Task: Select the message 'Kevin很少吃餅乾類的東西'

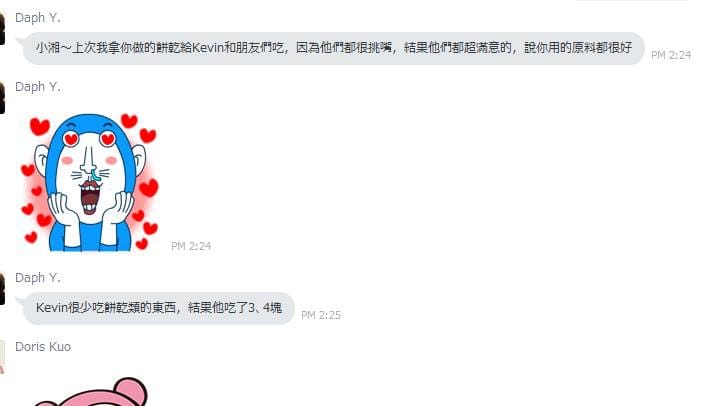Action: 158,308
